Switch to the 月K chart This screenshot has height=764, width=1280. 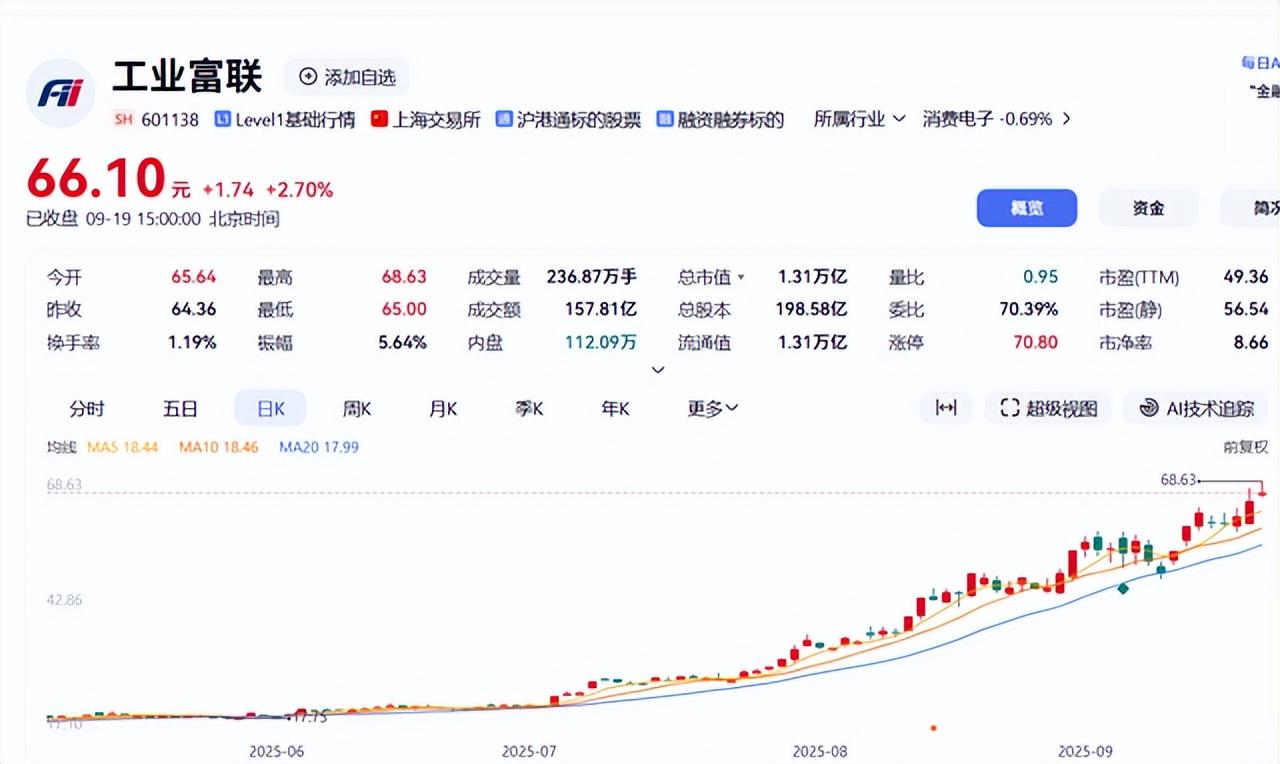pos(443,408)
